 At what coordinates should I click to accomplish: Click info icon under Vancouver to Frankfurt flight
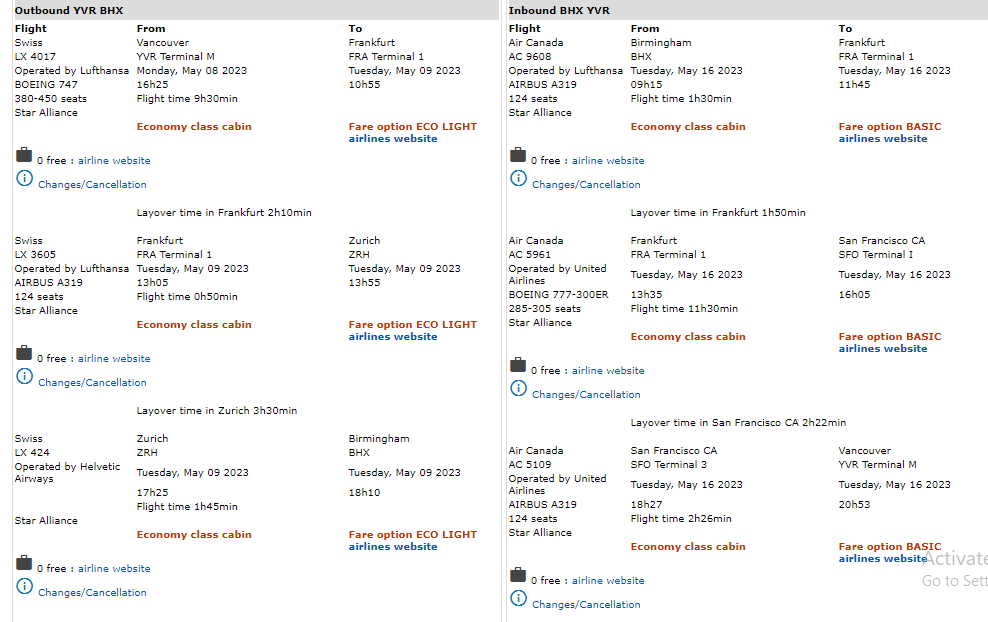(25, 179)
